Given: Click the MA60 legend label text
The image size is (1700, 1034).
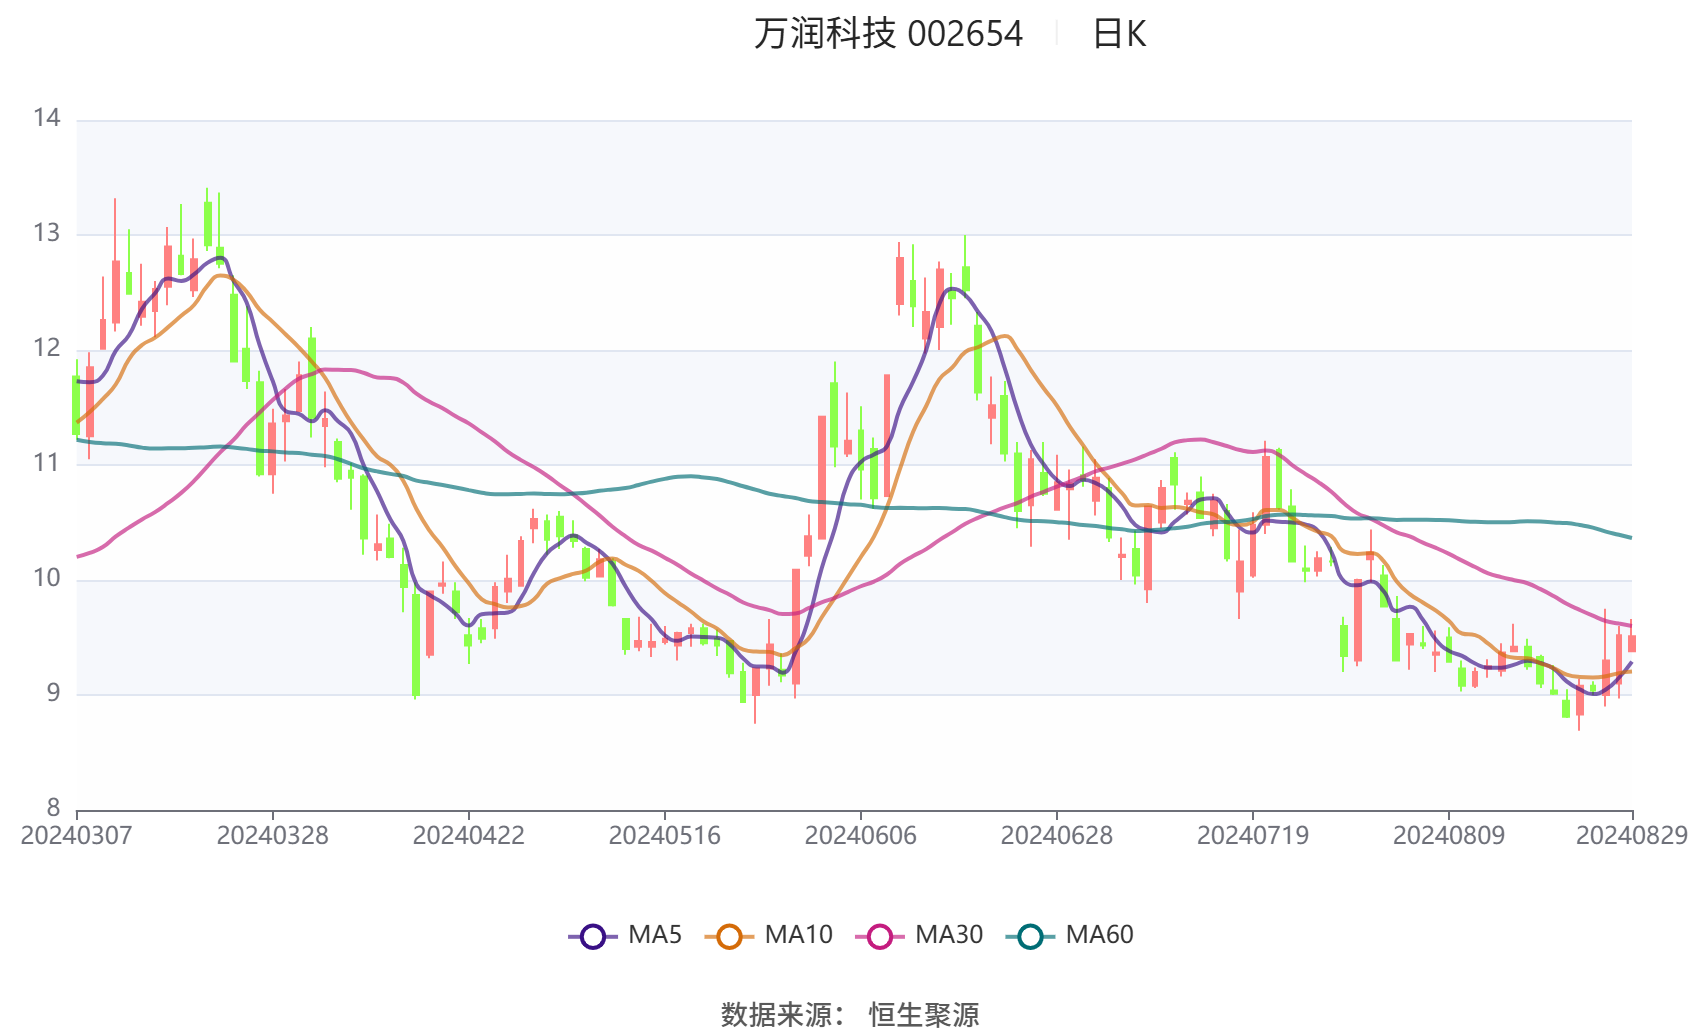Looking at the screenshot, I should pos(1099,935).
